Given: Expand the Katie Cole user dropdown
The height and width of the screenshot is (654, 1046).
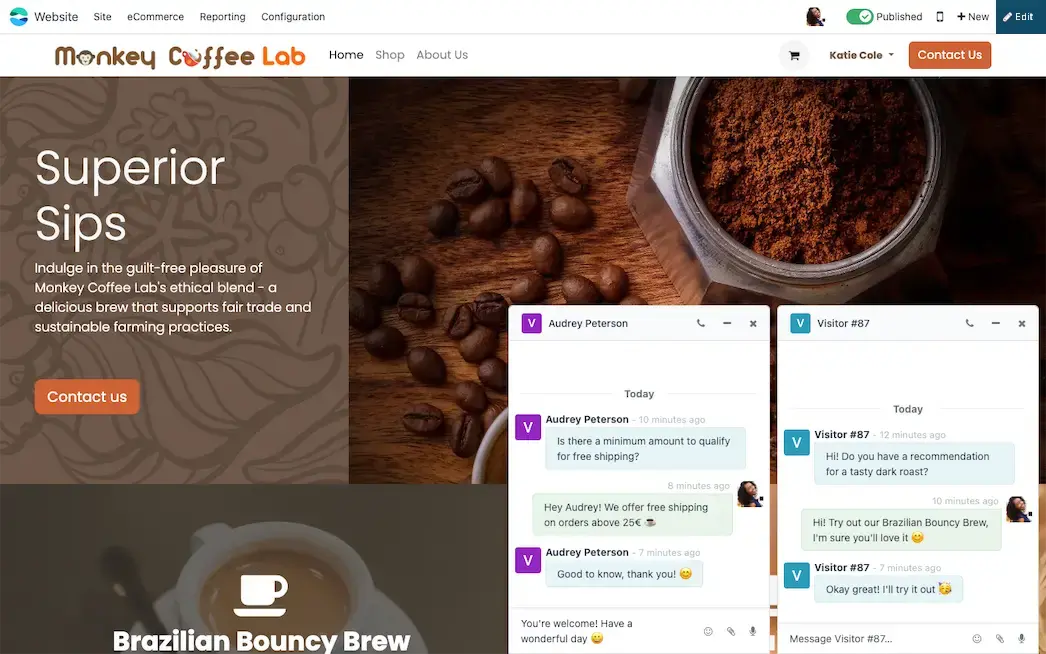Looking at the screenshot, I should 861,55.
